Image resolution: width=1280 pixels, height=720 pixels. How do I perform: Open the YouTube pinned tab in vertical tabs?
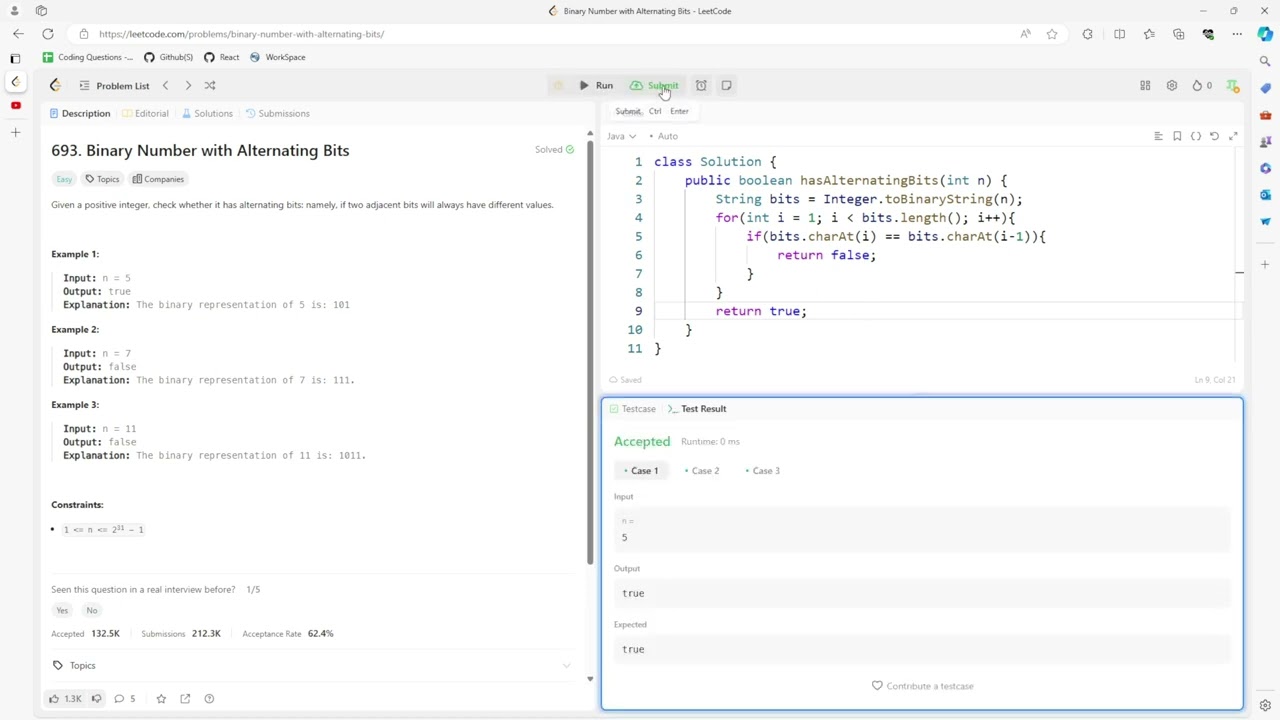pyautogui.click(x=15, y=105)
